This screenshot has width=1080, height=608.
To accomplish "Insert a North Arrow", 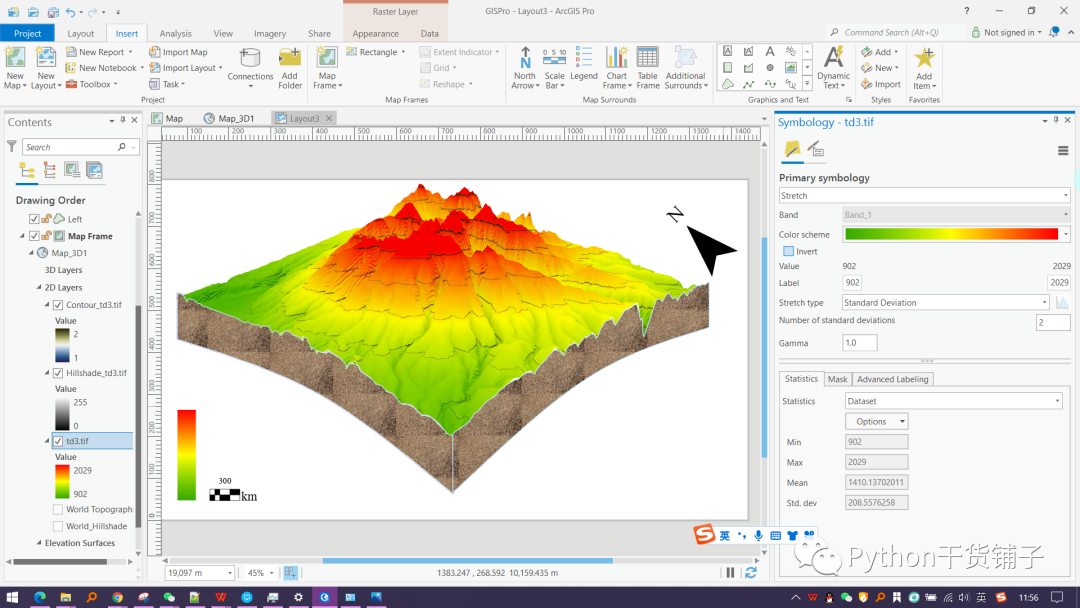I will (525, 67).
